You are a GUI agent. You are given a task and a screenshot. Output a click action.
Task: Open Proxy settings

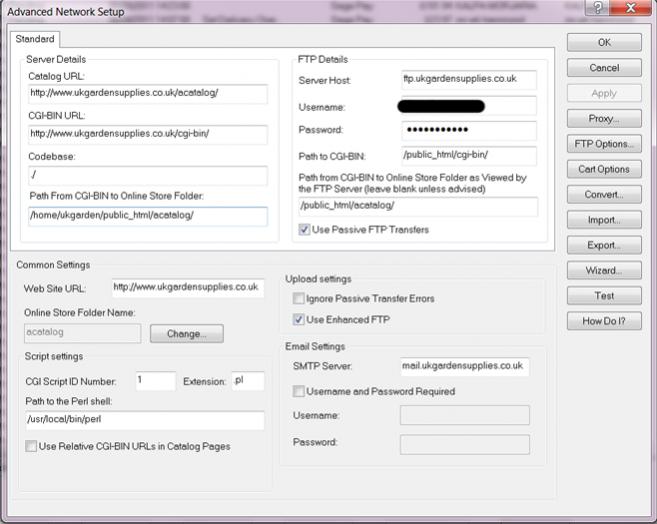coord(604,119)
